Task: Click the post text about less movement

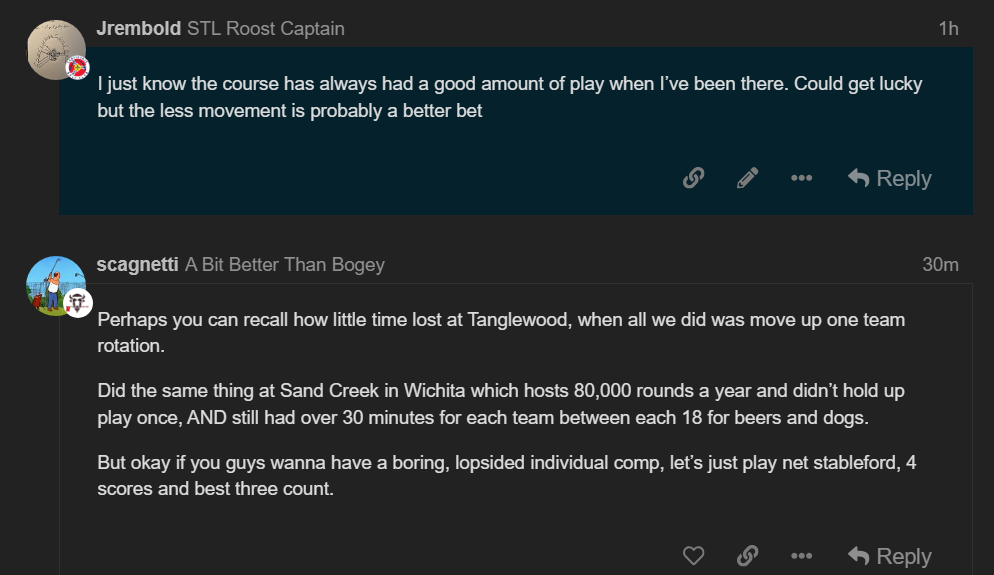Action: click(x=290, y=111)
